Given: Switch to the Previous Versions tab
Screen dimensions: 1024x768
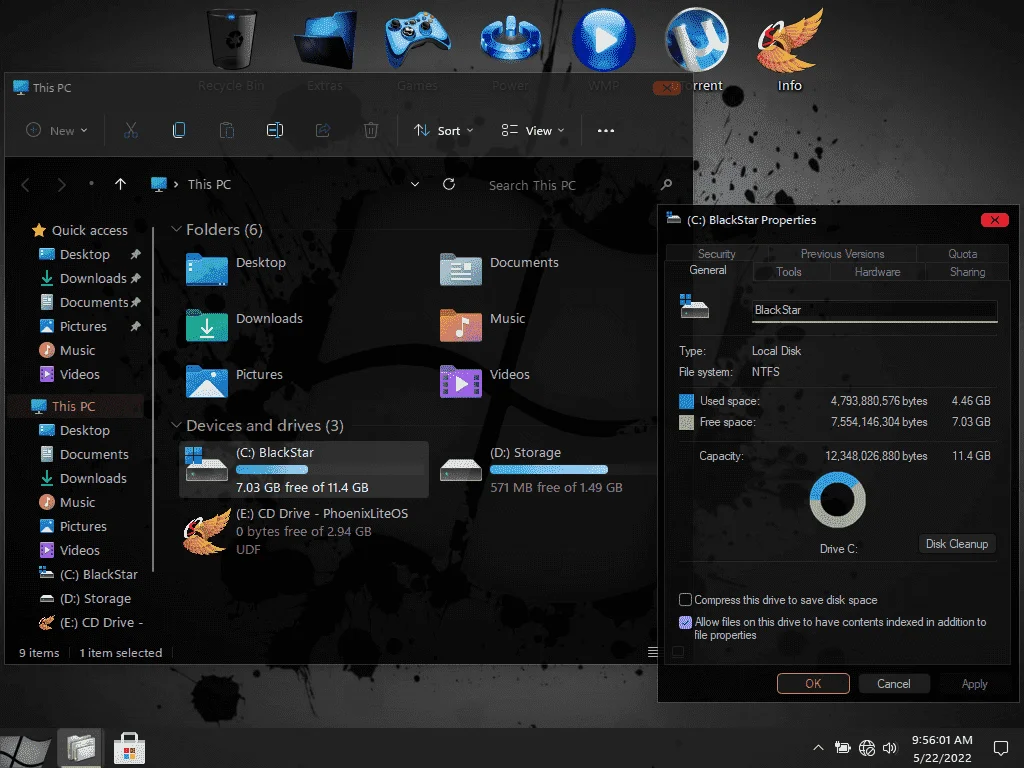Looking at the screenshot, I should pos(842,254).
